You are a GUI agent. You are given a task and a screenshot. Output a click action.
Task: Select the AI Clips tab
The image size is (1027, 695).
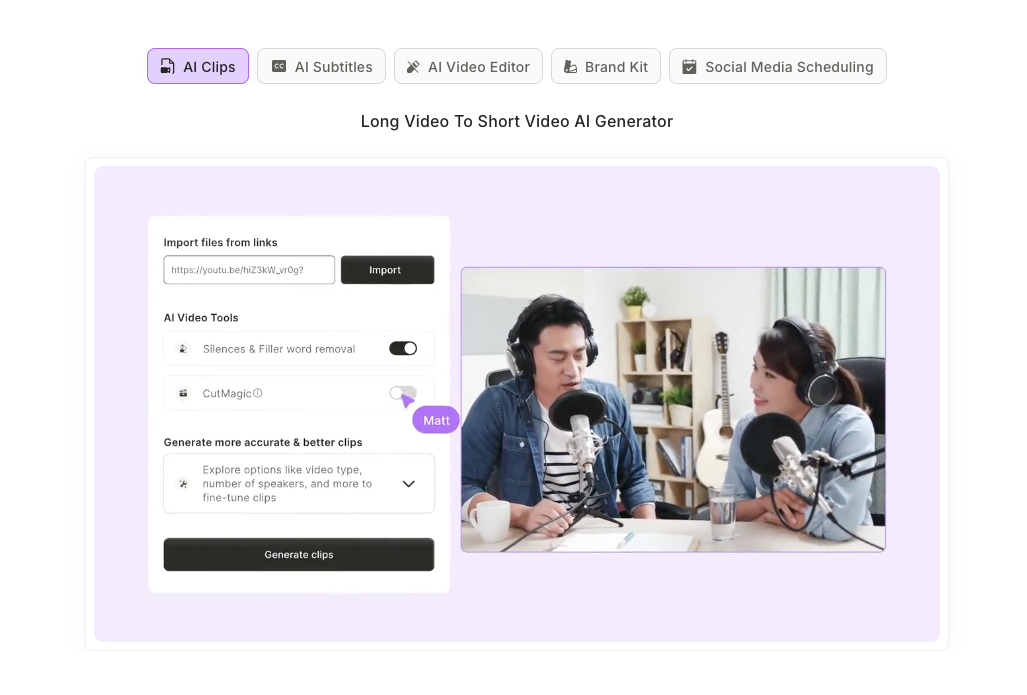click(x=198, y=66)
